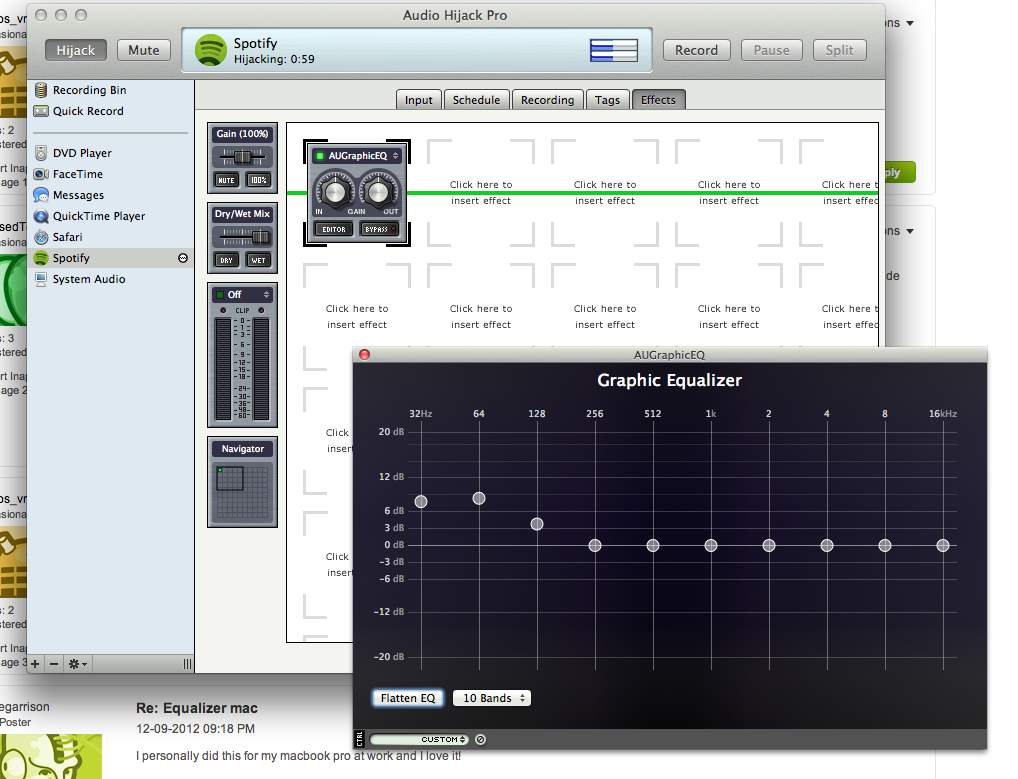The image size is (1018, 779).
Task: Click the large Spotify logo in status display
Action: 210,50
